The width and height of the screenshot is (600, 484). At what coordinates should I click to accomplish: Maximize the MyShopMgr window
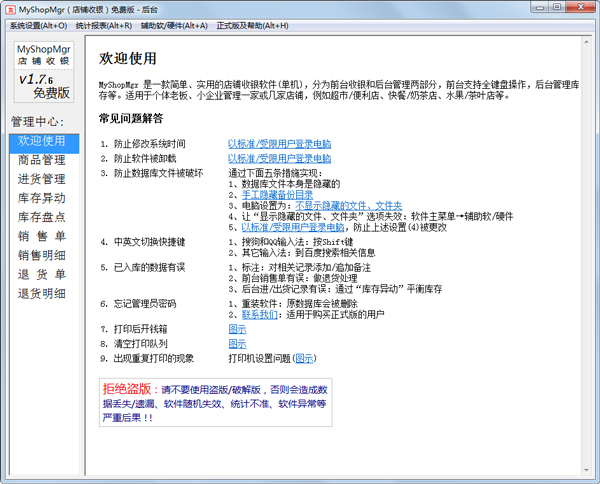pos(557,7)
